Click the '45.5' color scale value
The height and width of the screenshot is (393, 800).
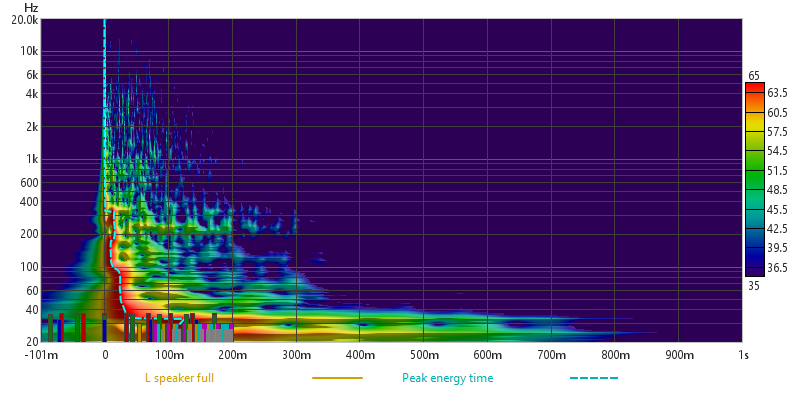click(x=777, y=209)
